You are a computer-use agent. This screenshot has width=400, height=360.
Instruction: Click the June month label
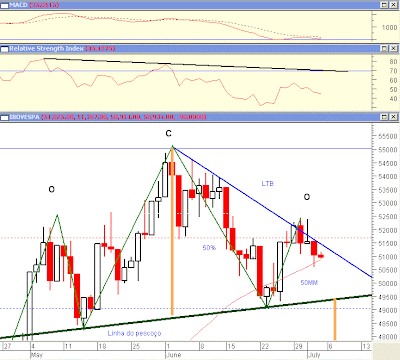pos(173,355)
